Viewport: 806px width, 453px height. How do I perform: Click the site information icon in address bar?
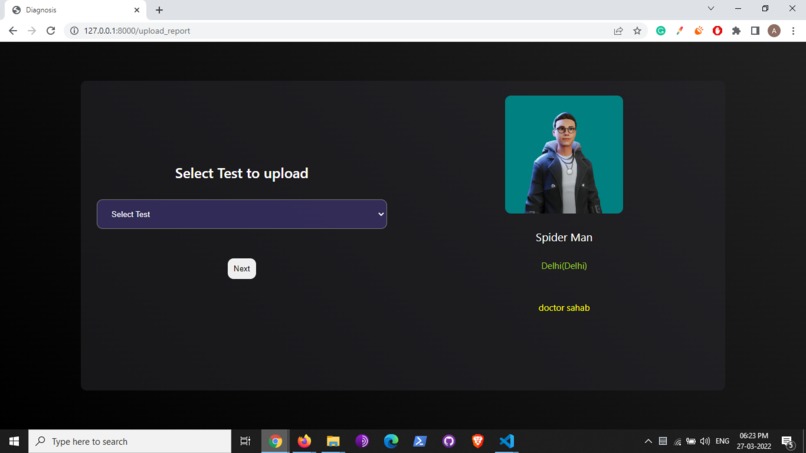tap(74, 31)
